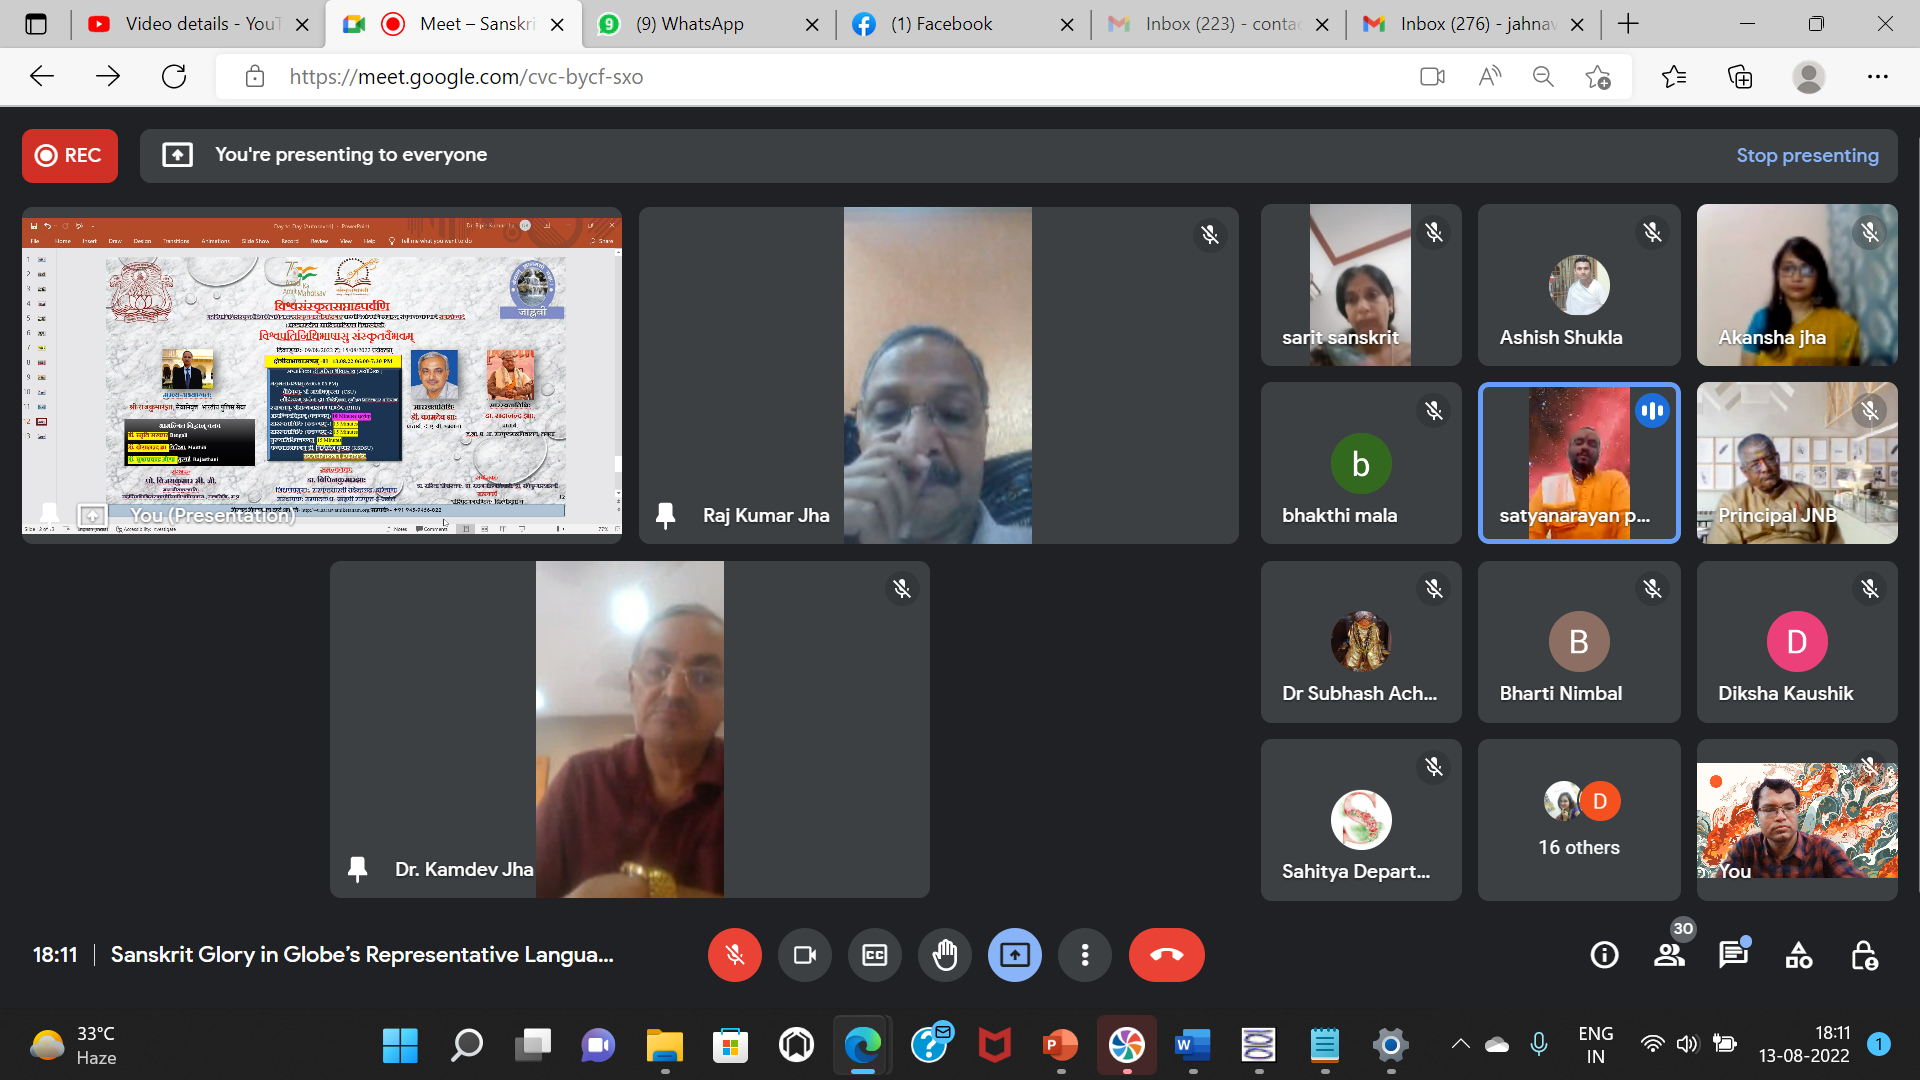Show the participants people panel

(1669, 955)
